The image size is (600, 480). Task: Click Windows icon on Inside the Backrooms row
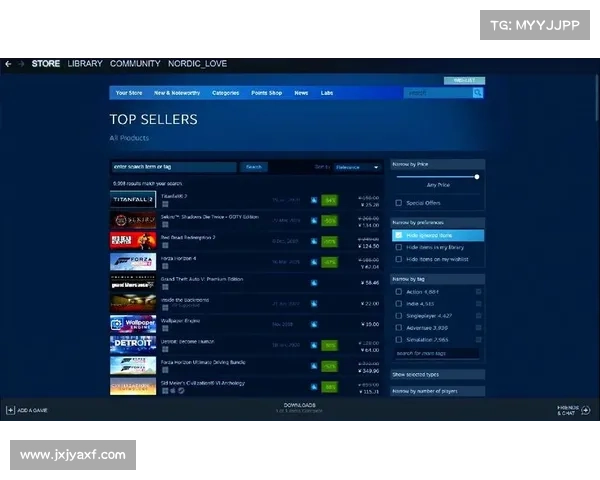coord(165,308)
